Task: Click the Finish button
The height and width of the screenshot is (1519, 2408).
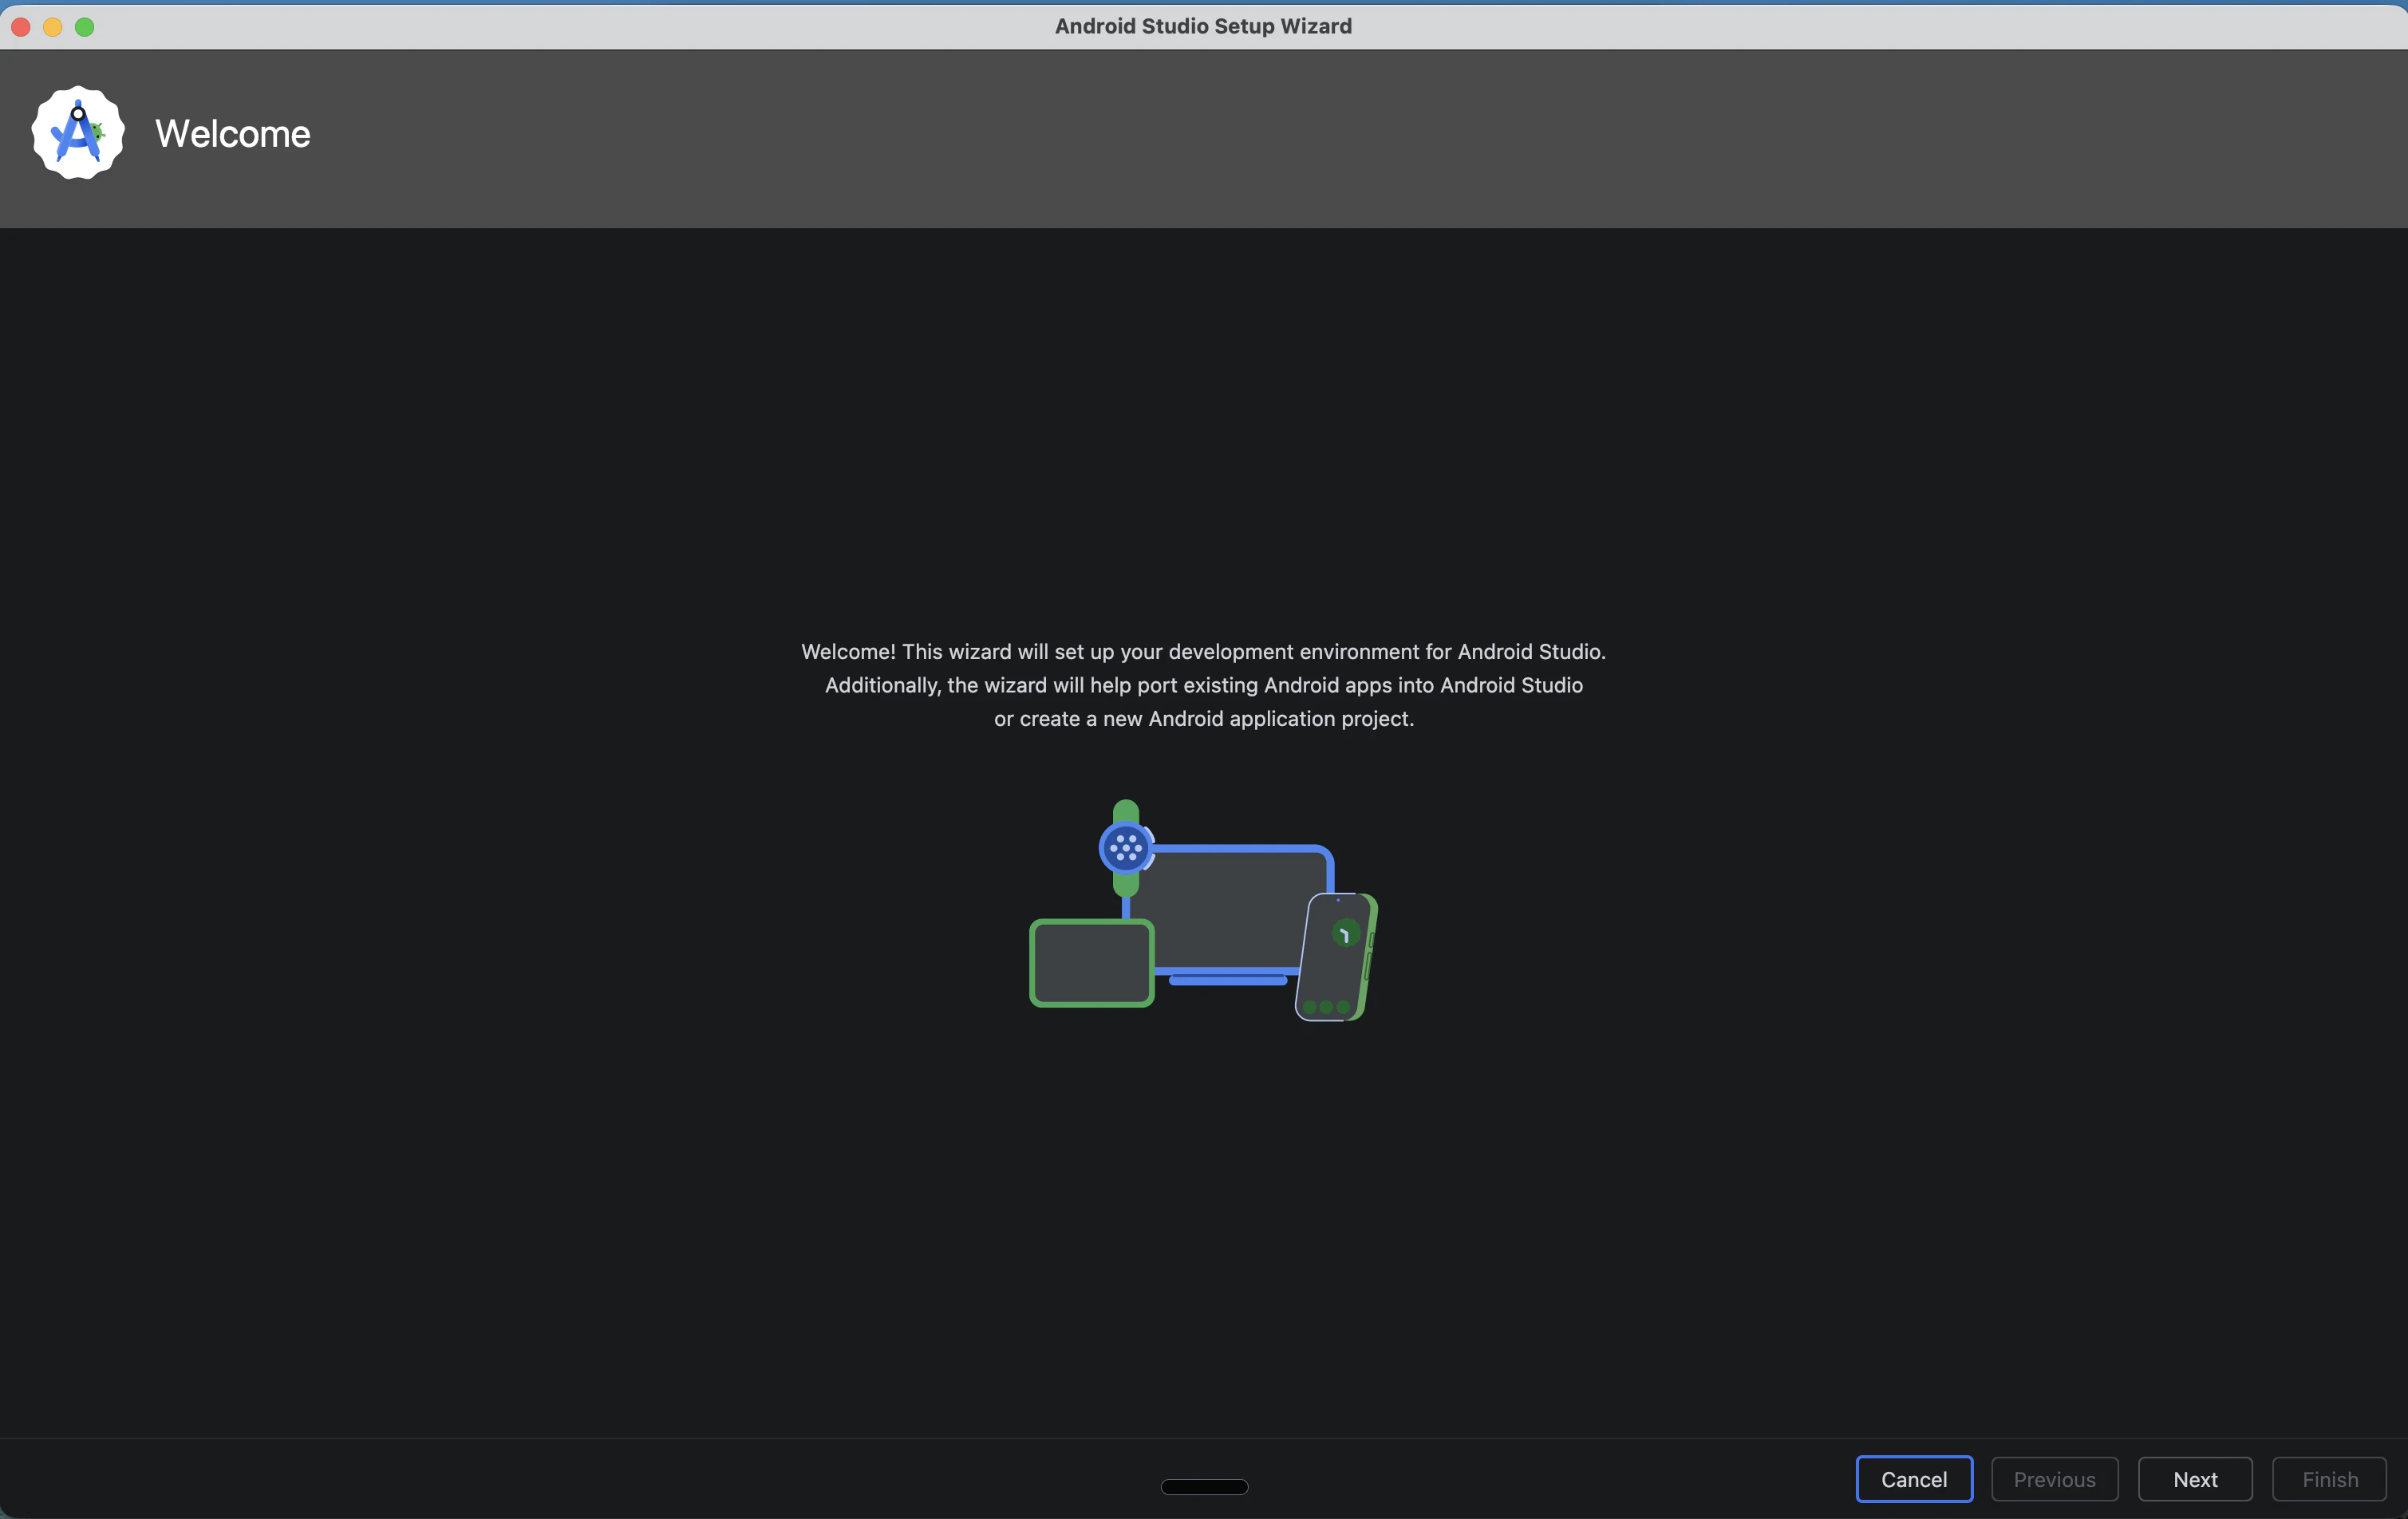Action: pyautogui.click(x=2328, y=1478)
